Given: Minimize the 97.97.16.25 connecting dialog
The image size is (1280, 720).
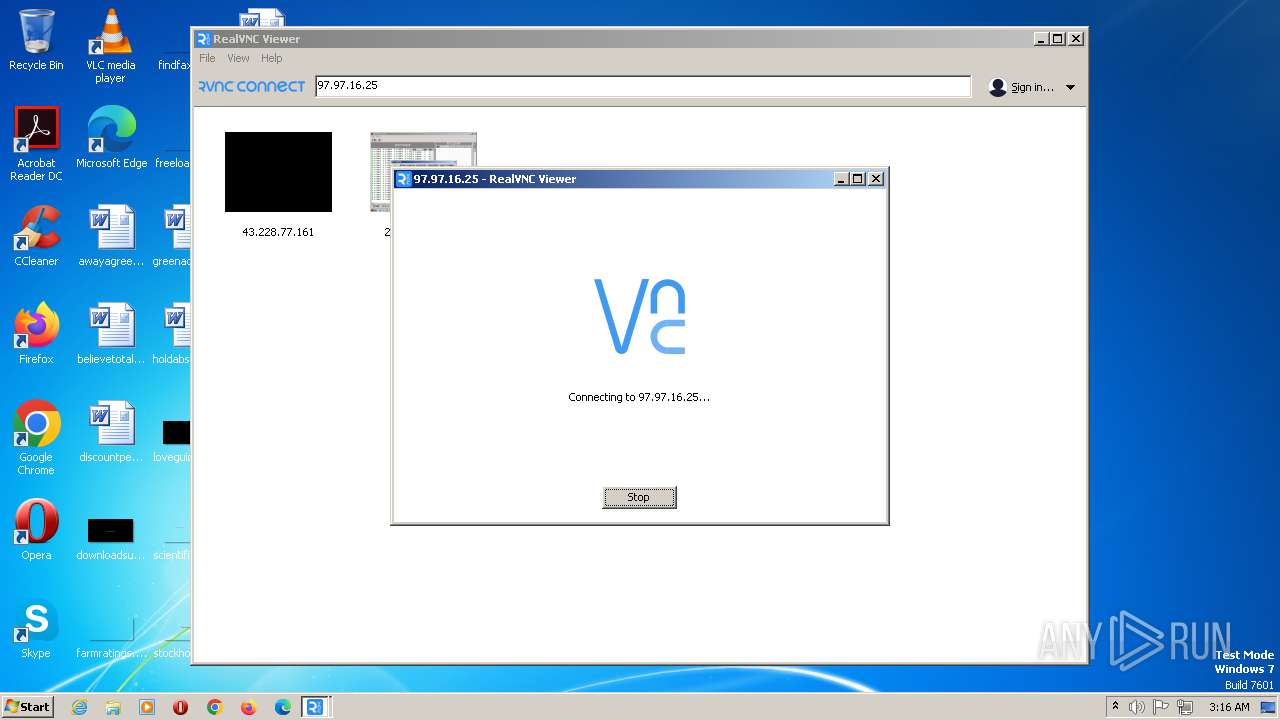Looking at the screenshot, I should [842, 179].
